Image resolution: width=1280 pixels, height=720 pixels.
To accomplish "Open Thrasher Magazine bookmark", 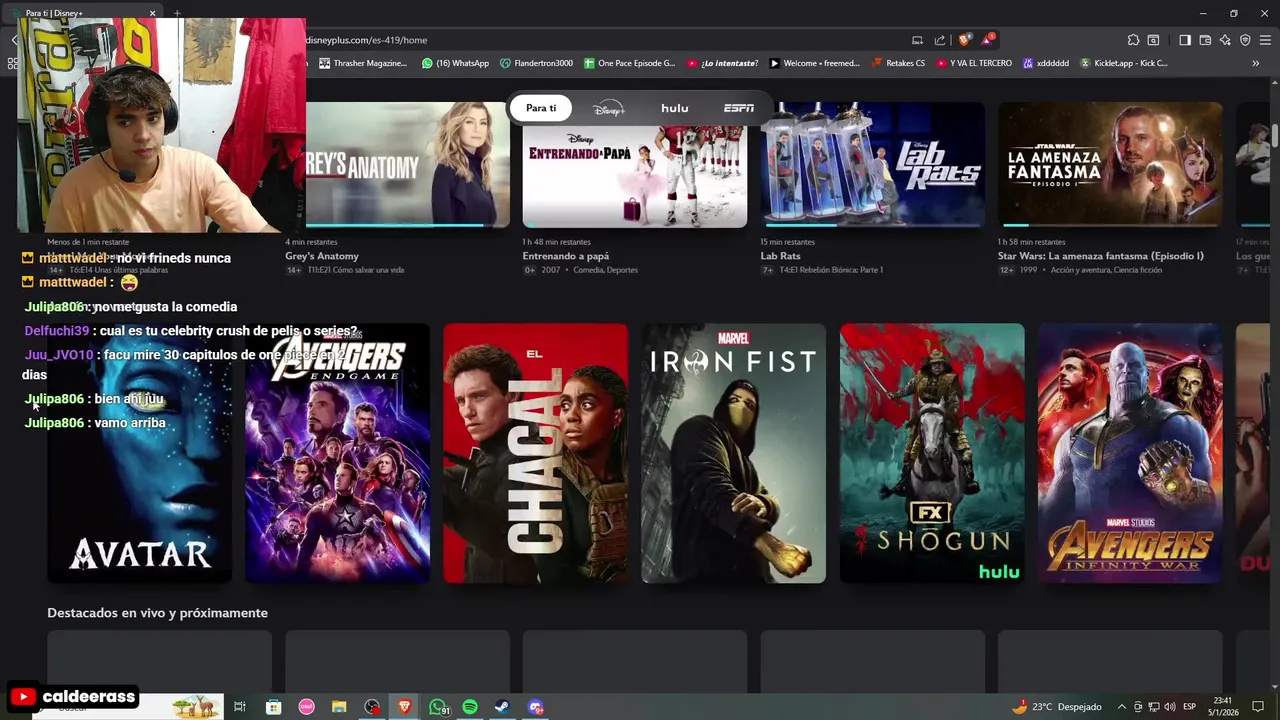I will click(363, 63).
